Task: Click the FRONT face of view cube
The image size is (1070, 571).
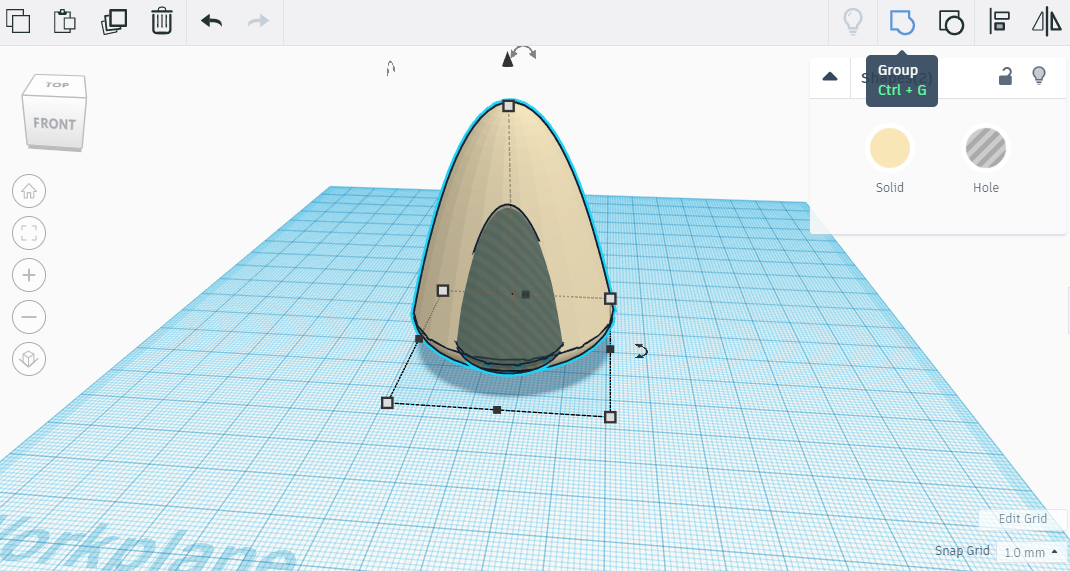Action: 55,123
